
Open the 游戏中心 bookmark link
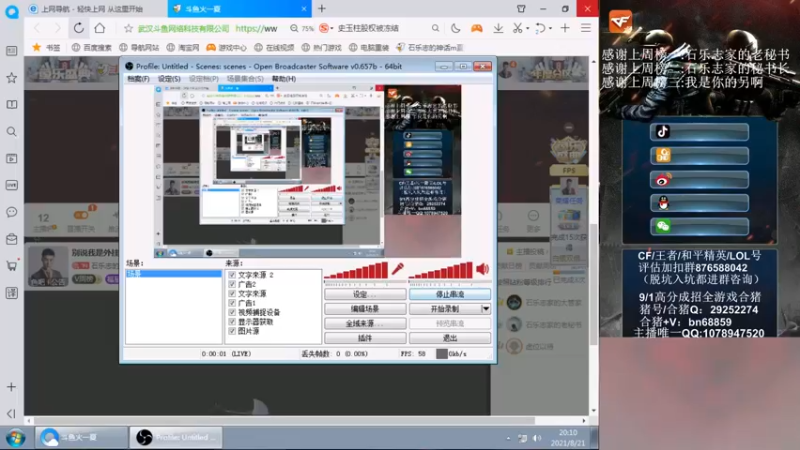tap(227, 47)
